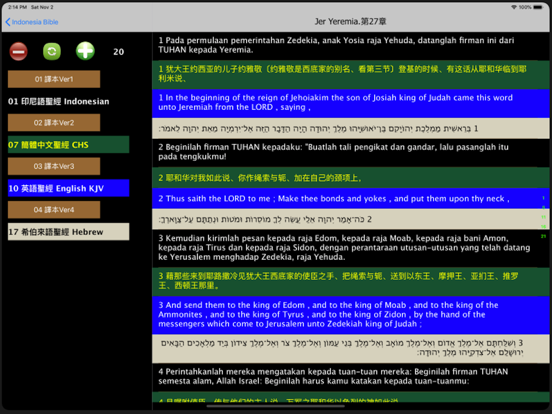Select Hebrew verse 2 row
Viewport: 552px width, 414px height.
pos(350,219)
